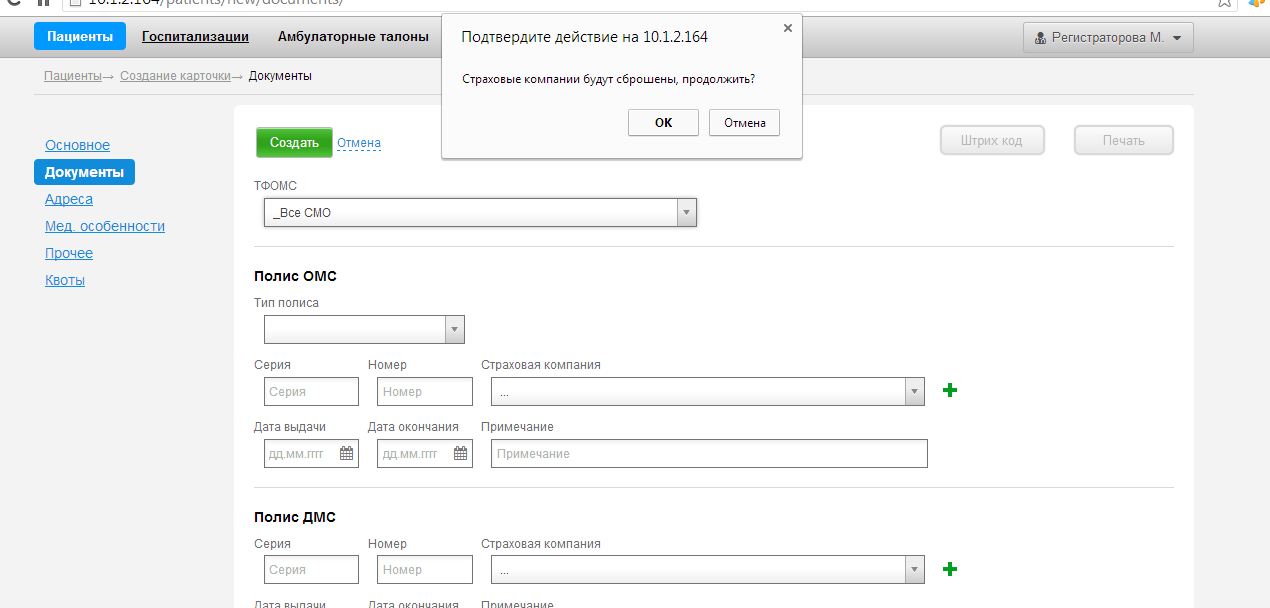The height and width of the screenshot is (608, 1270).
Task: Click the Штрих код button
Action: [992, 140]
